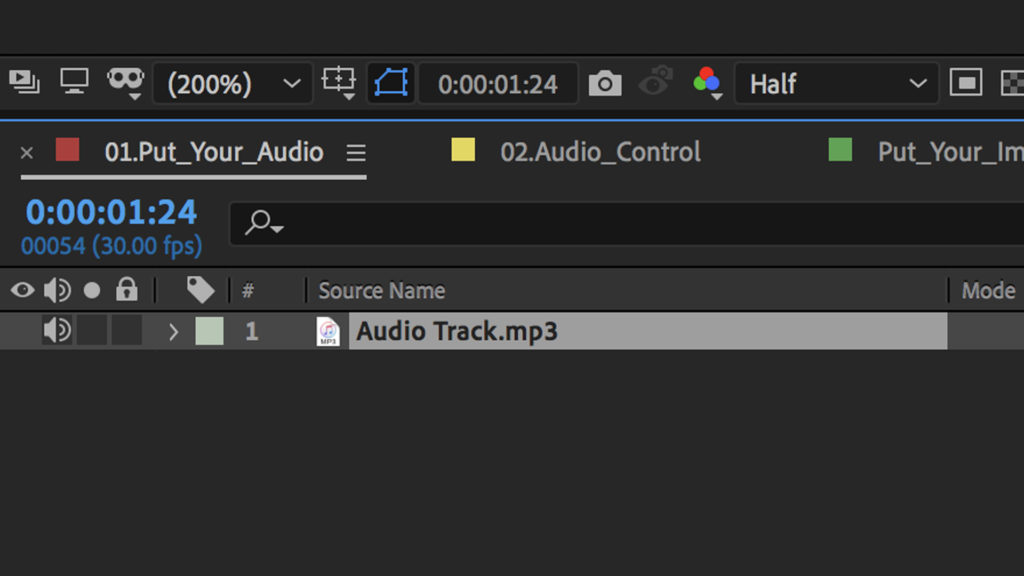
Task: Toggle mask and shape path visibility
Action: click(391, 83)
